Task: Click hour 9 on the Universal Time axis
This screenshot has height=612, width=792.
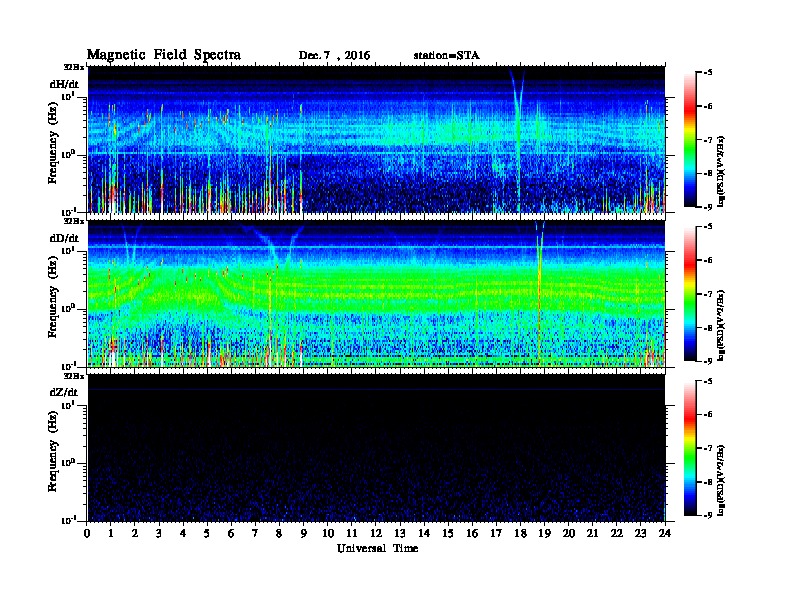Action: point(304,533)
